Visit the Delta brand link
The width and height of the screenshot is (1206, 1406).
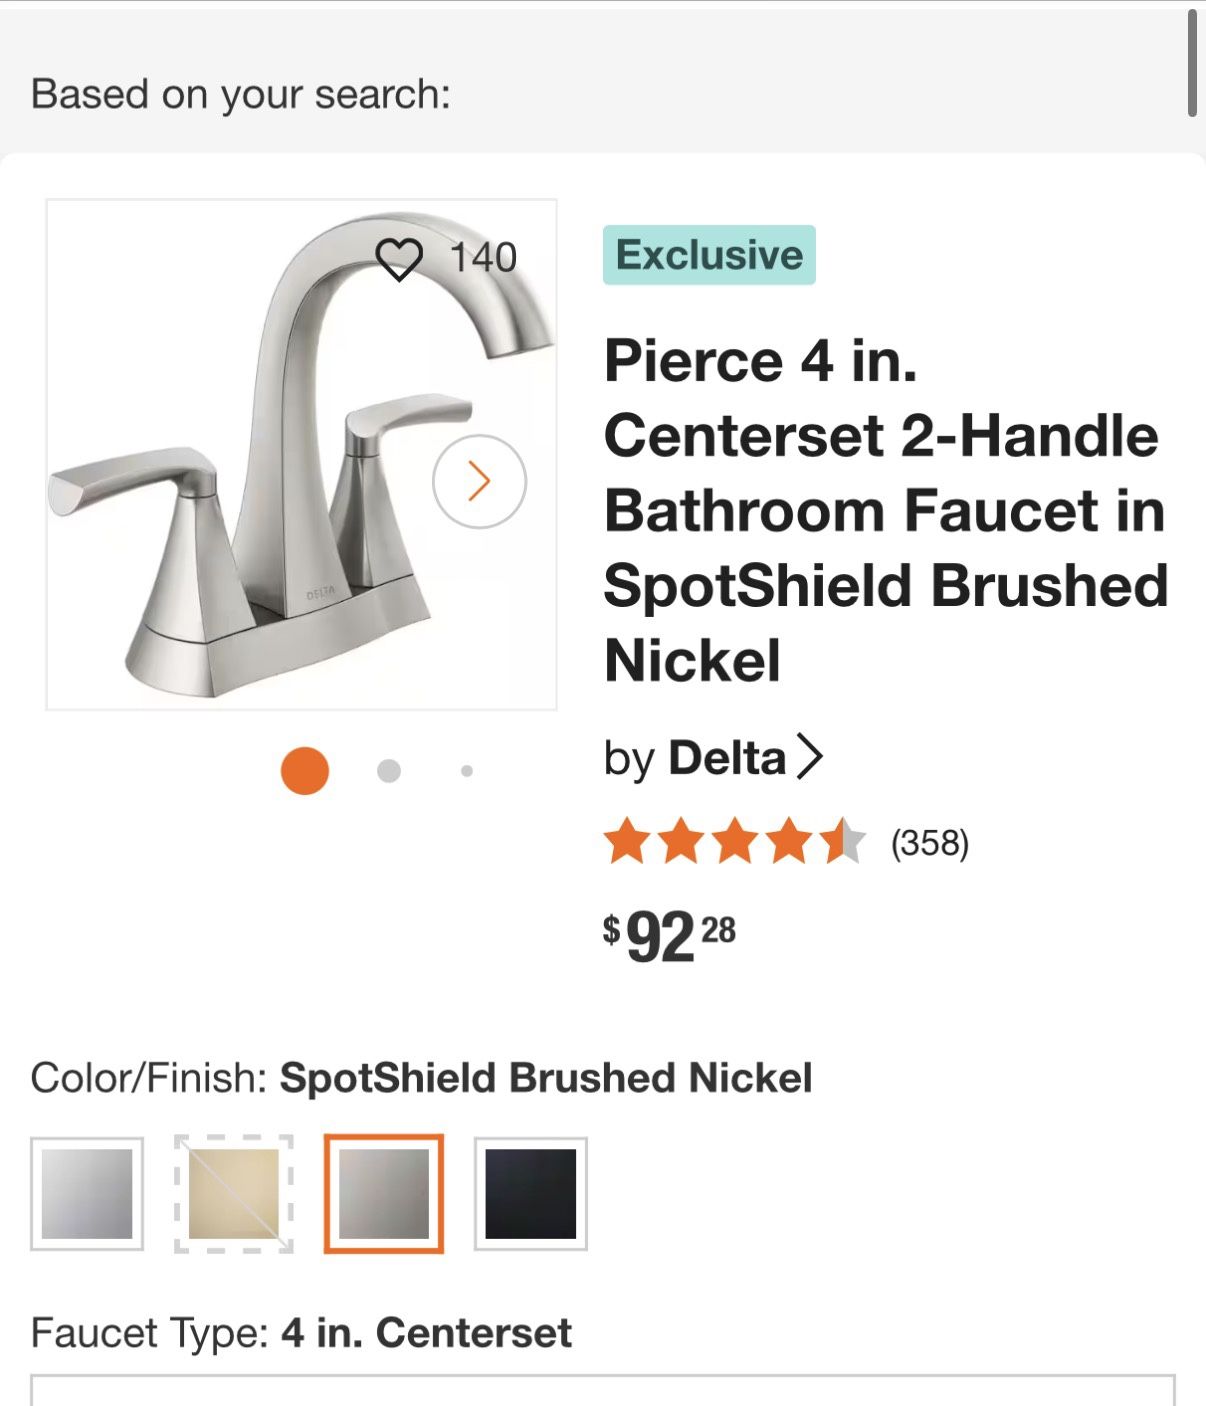click(x=726, y=758)
